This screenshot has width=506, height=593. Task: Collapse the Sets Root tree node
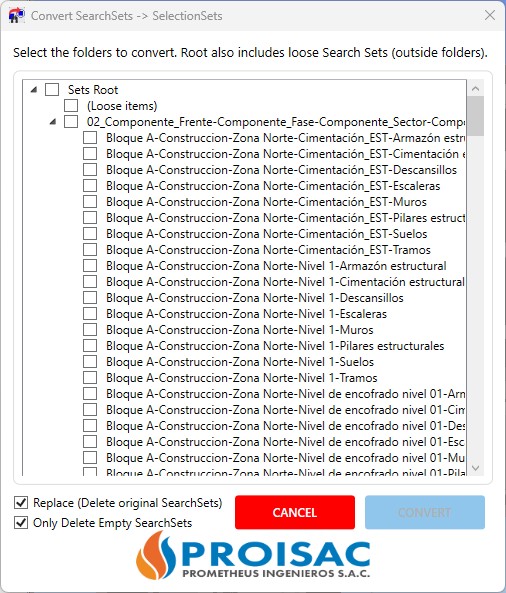tap(34, 90)
